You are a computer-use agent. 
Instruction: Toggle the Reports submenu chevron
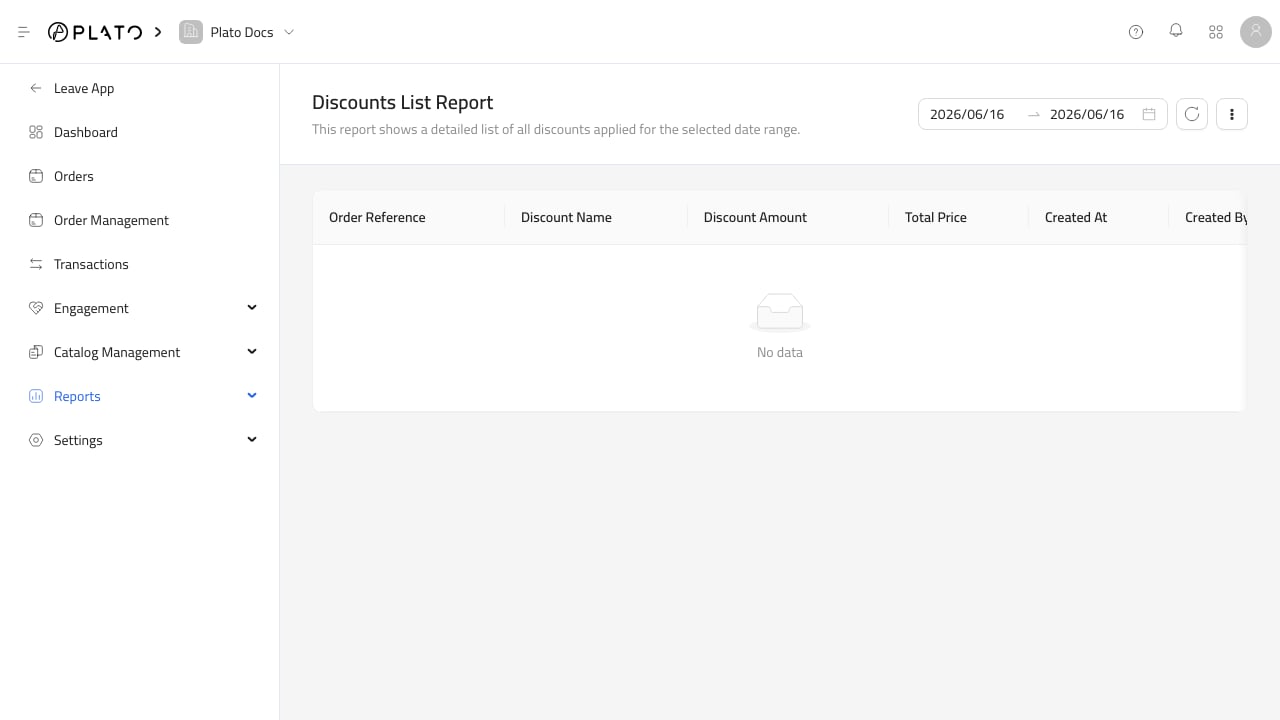[x=252, y=395]
